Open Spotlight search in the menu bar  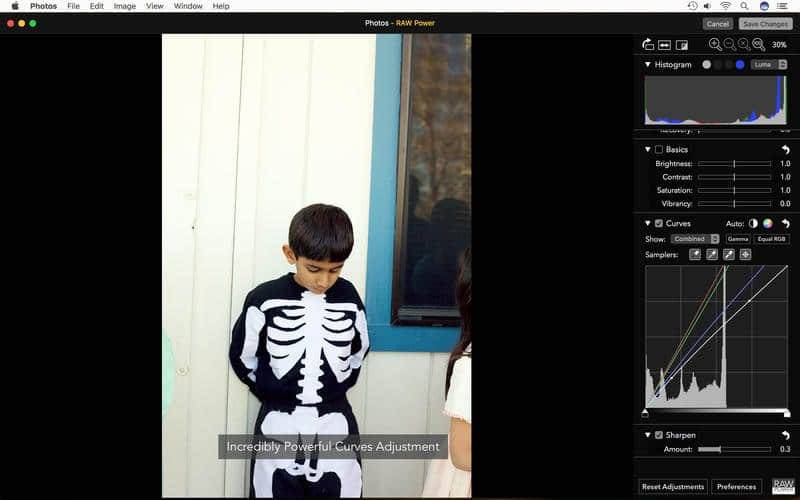pyautogui.click(x=744, y=6)
